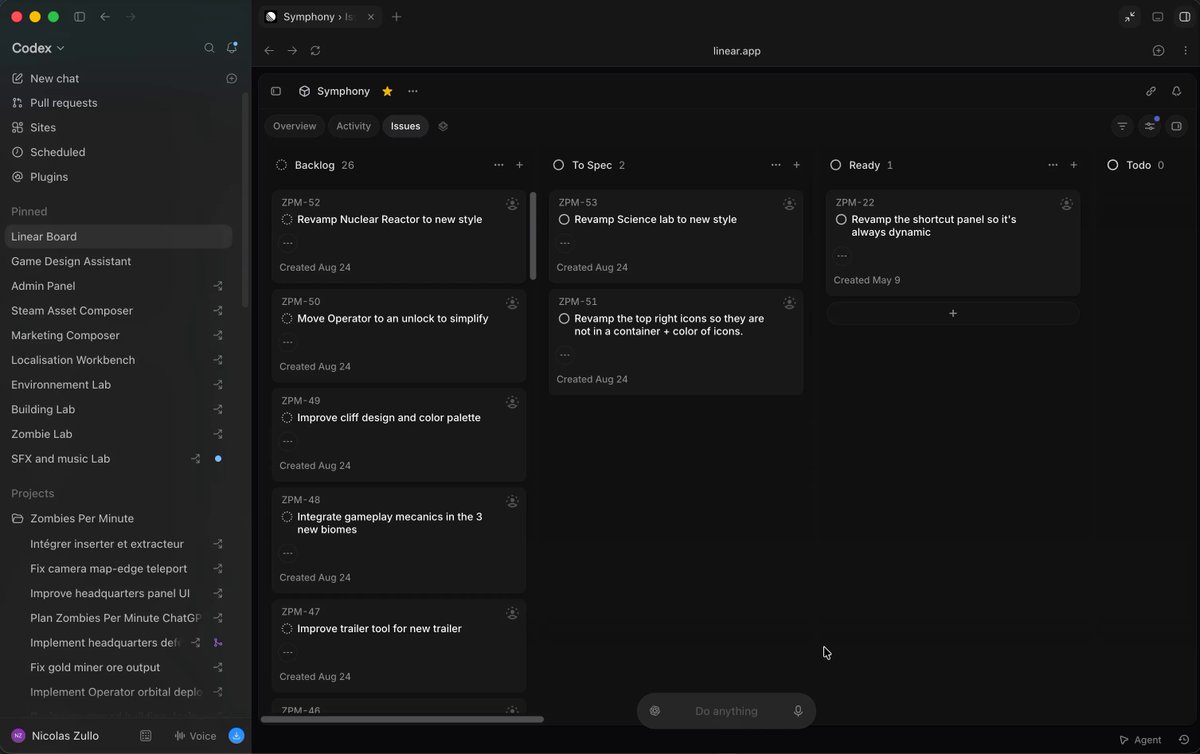Open the Codex workspace dropdown
The width and height of the screenshot is (1200, 754).
(x=38, y=48)
